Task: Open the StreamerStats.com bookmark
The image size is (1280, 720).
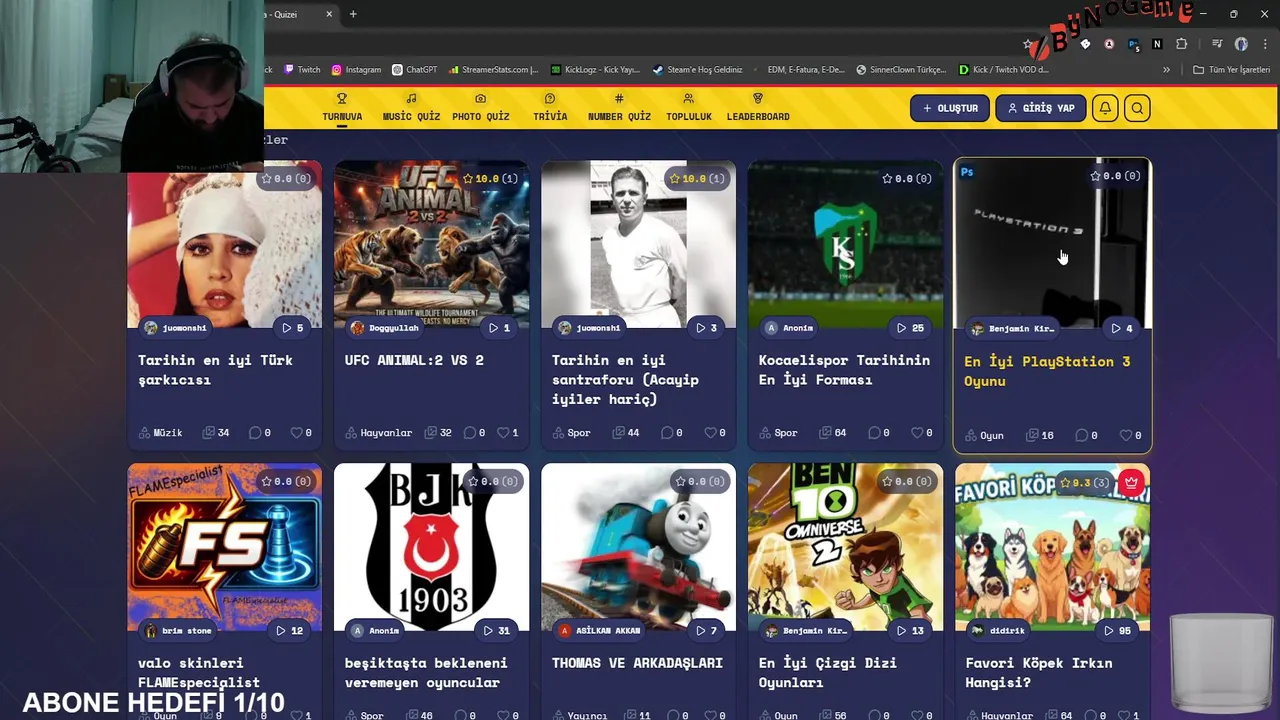Action: coord(494,70)
